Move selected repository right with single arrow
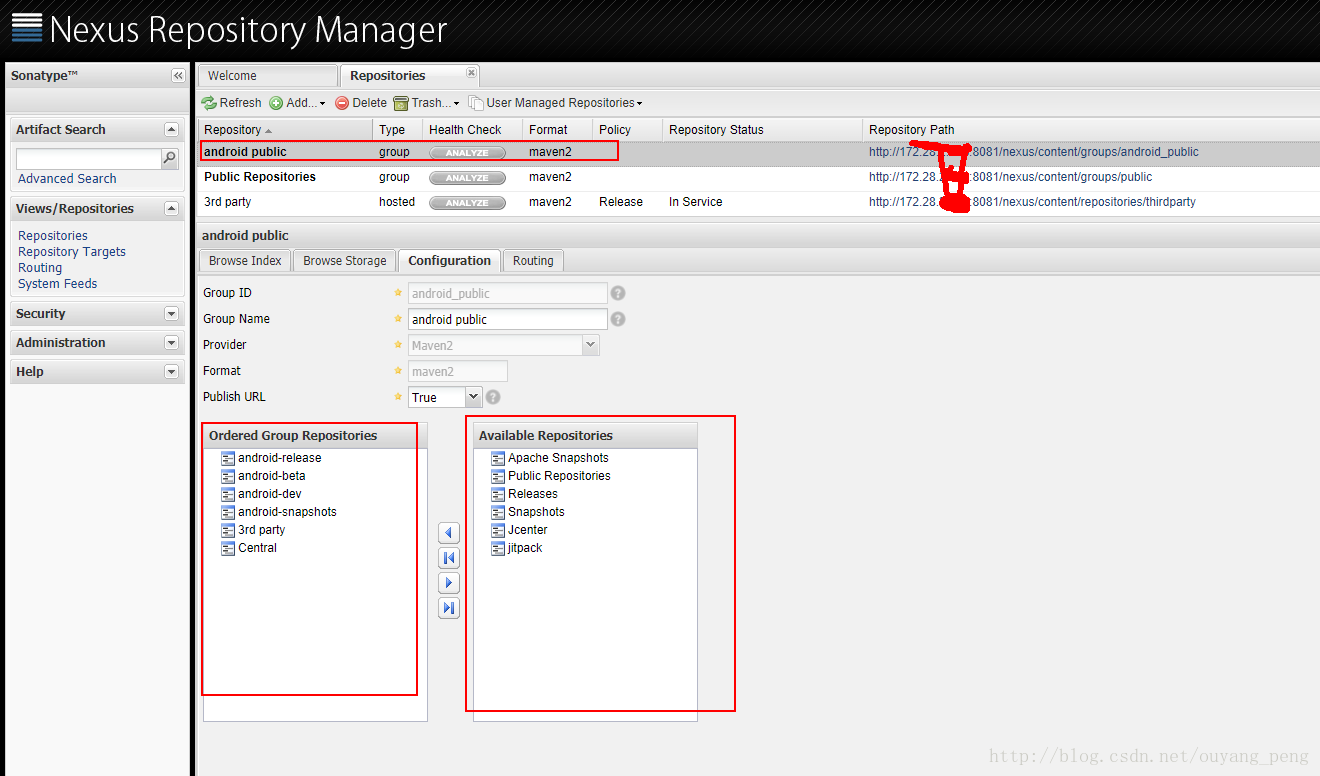Image resolution: width=1320 pixels, height=776 pixels. pos(449,583)
